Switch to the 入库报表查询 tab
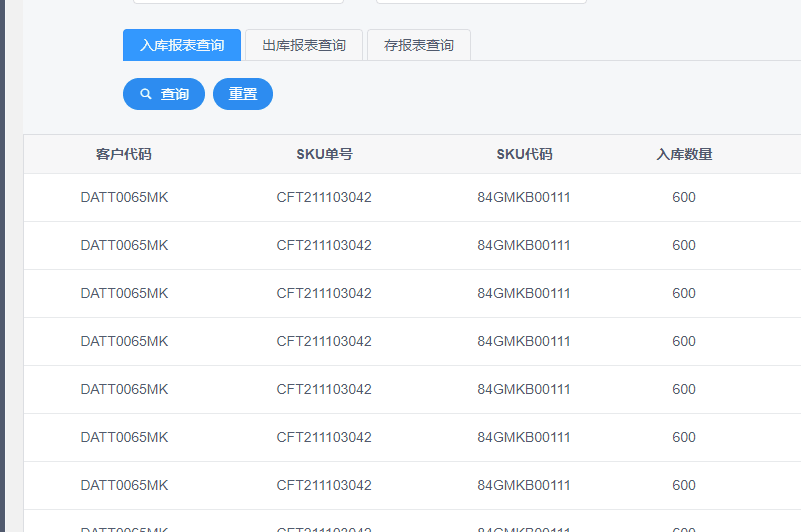 pos(182,45)
